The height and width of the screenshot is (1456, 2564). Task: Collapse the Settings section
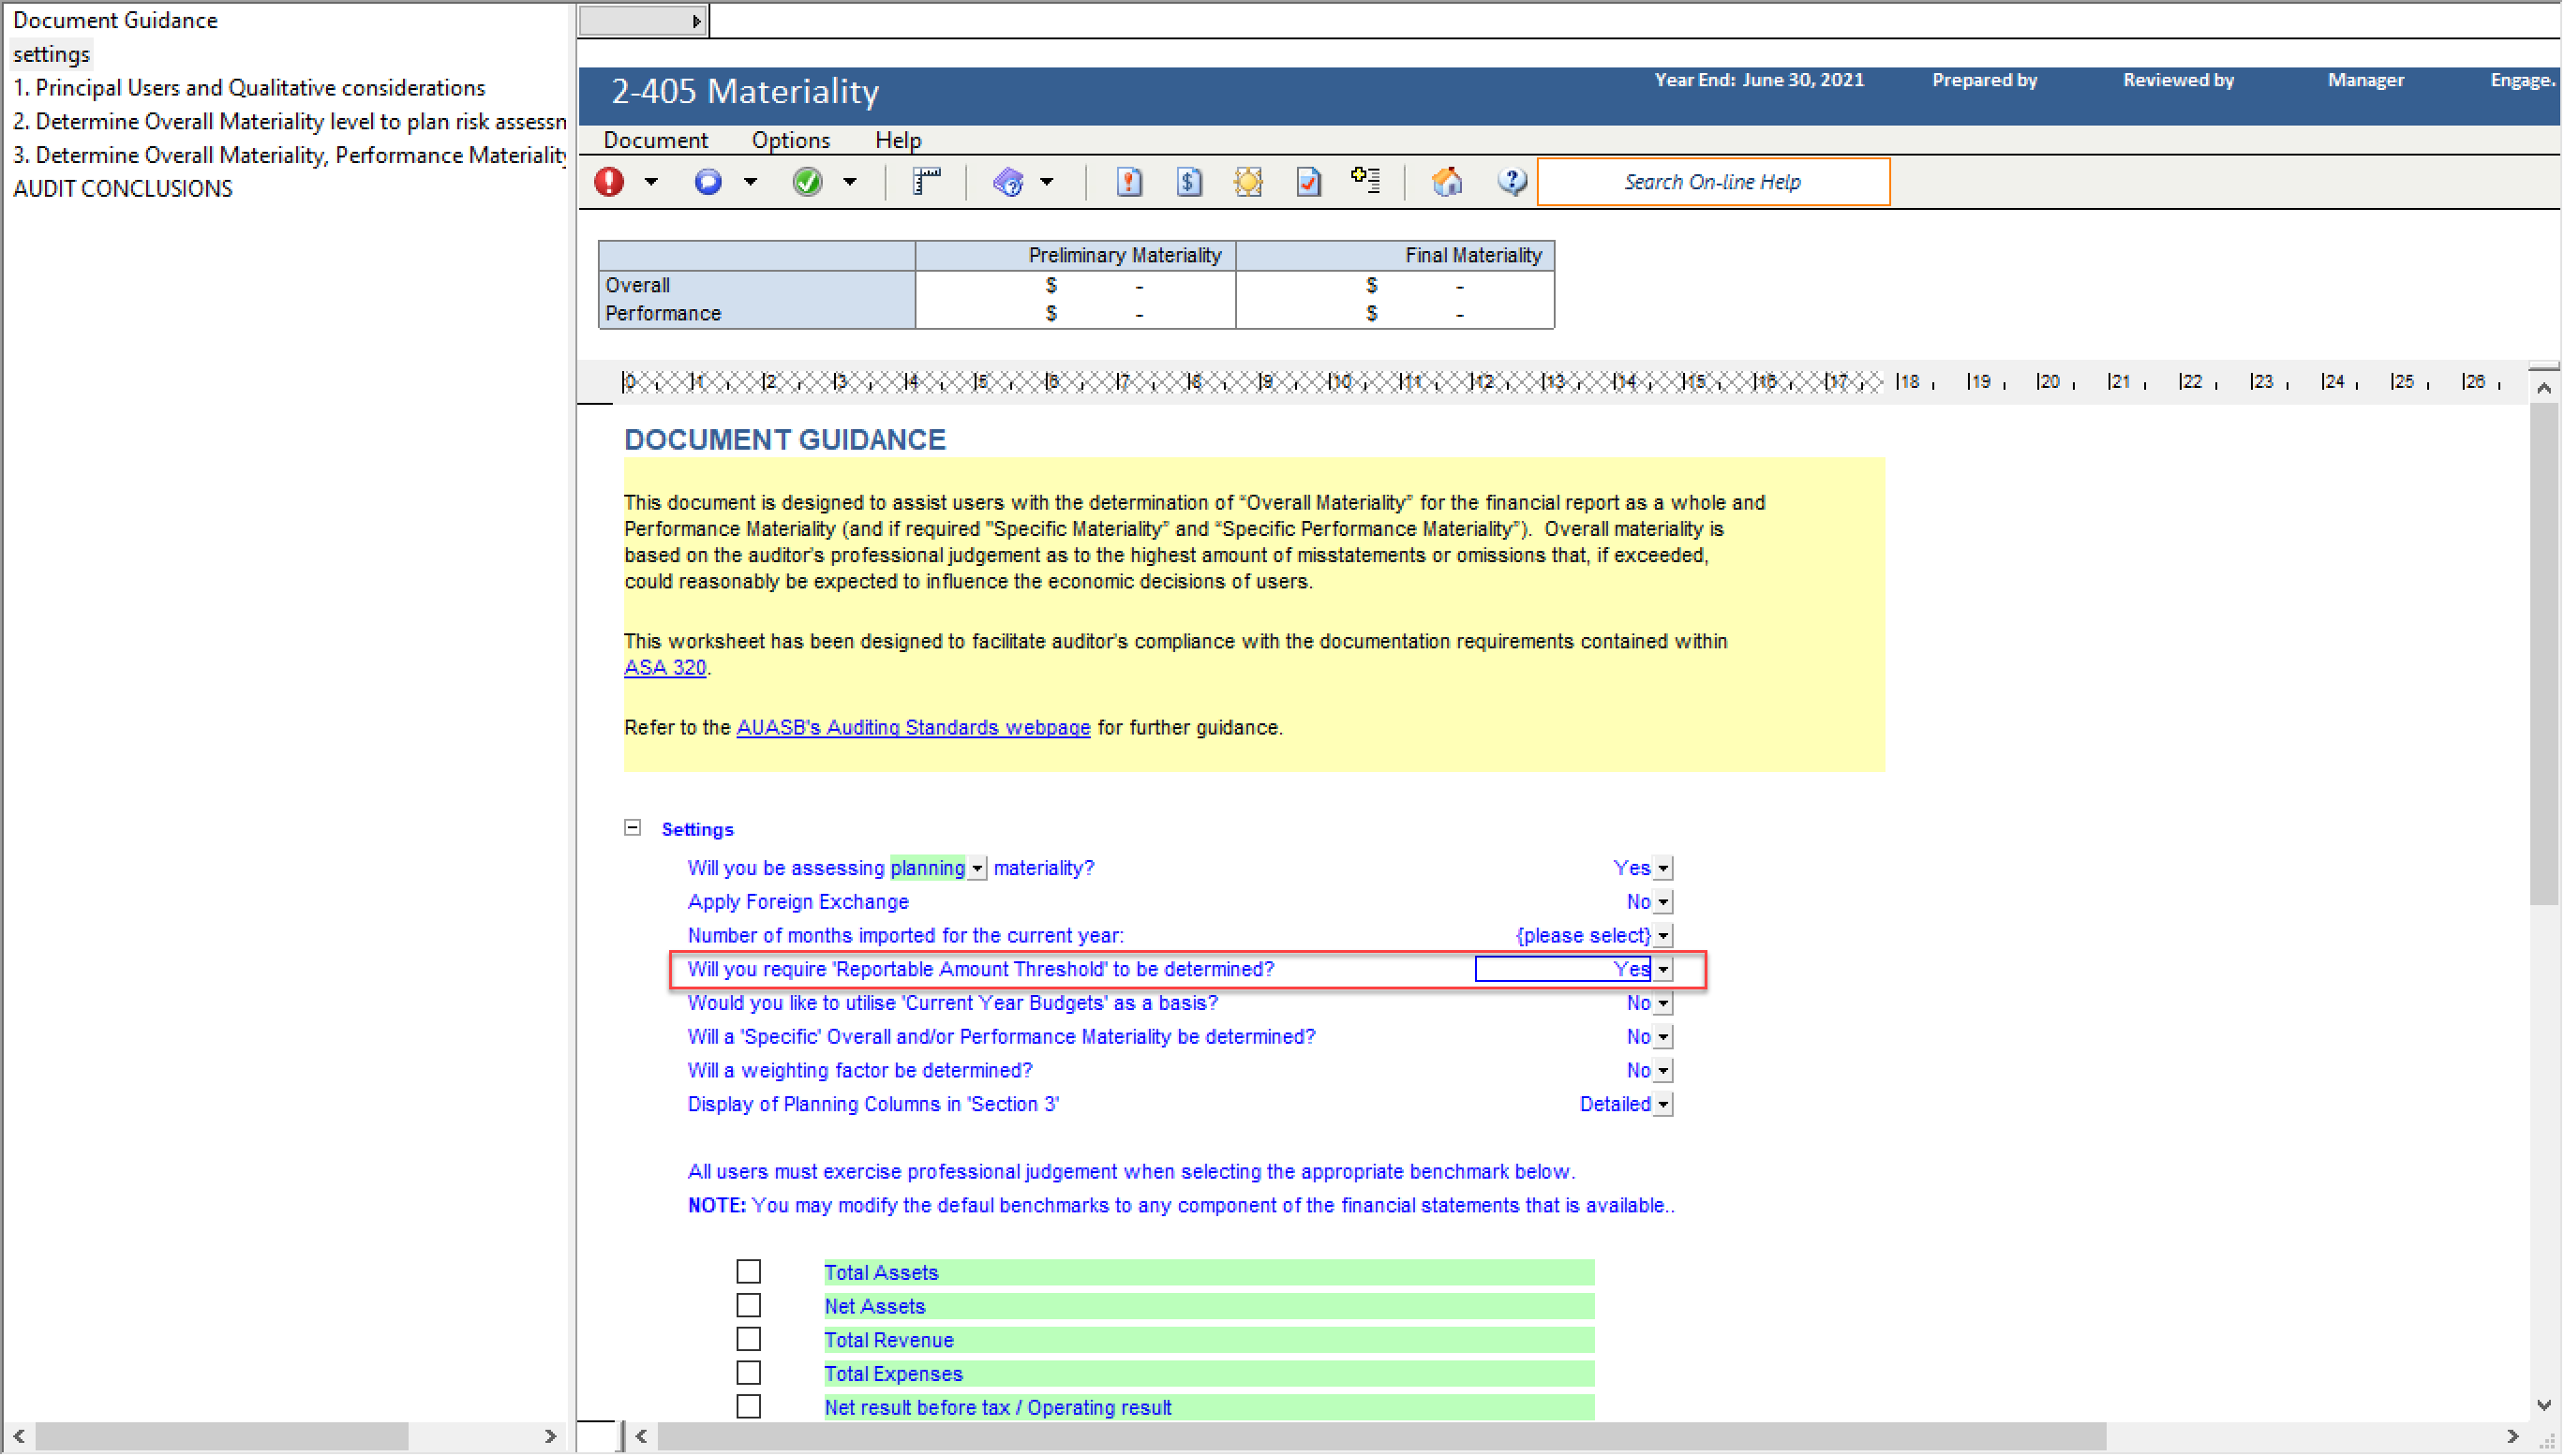(x=632, y=828)
